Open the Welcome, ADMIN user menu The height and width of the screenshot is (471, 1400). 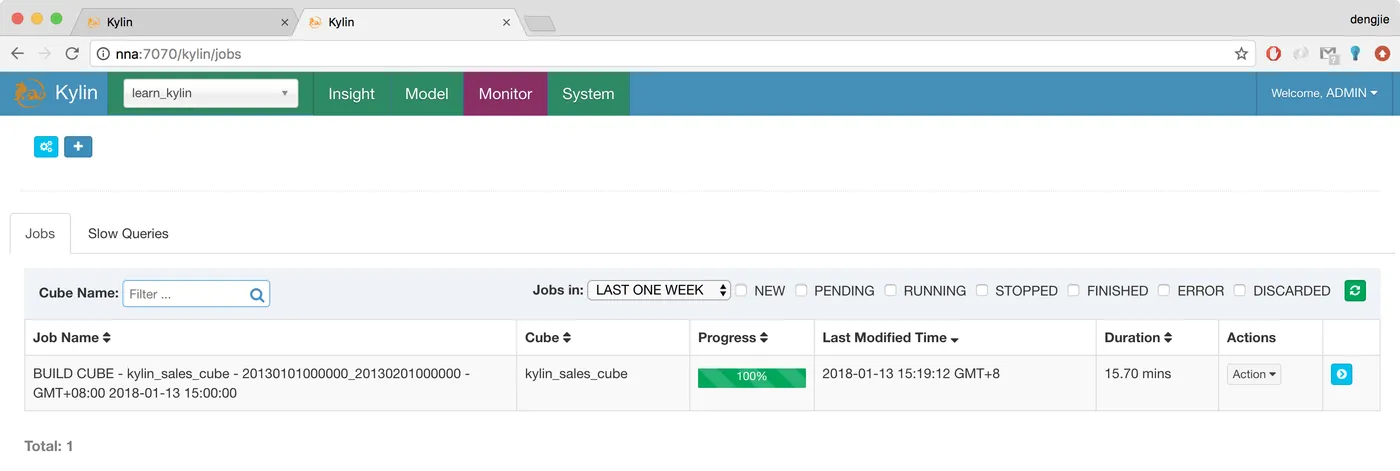pyautogui.click(x=1324, y=93)
